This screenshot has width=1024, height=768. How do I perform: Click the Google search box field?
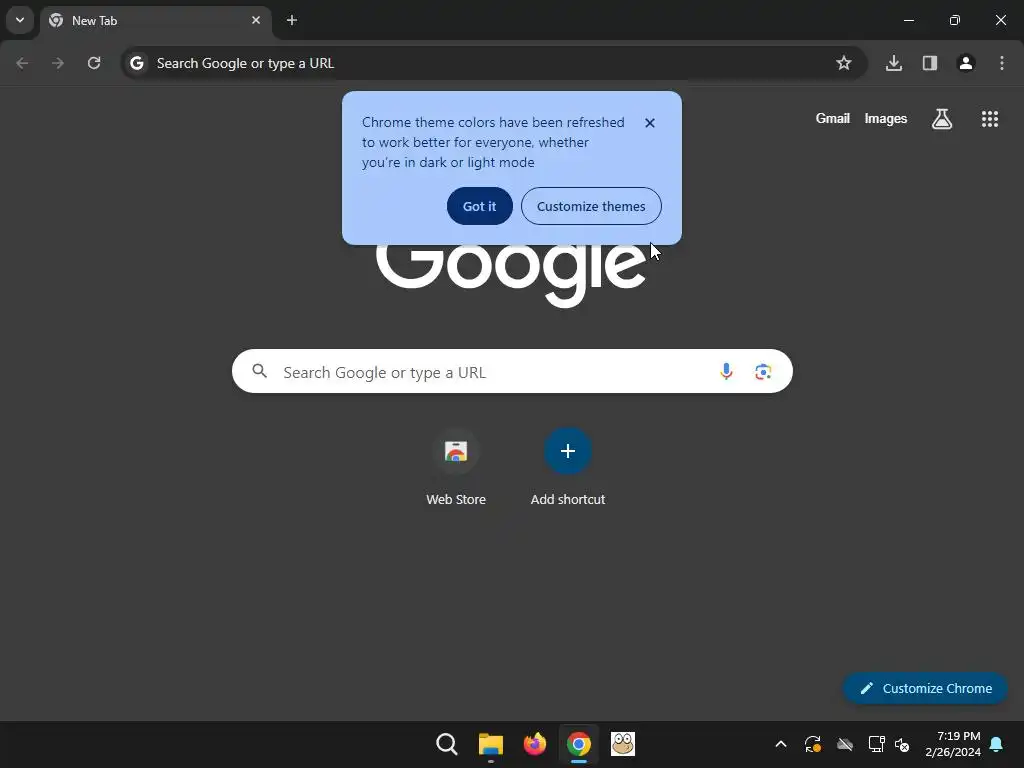512,372
